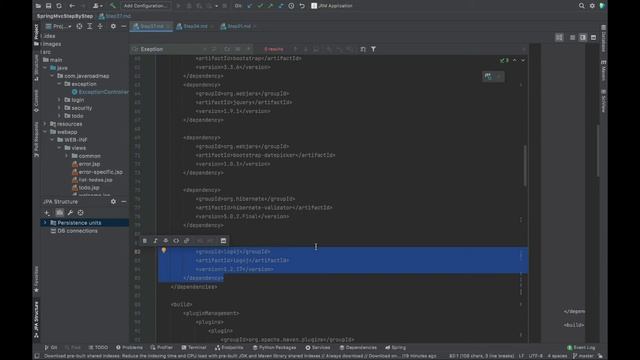Open the Add Configuration dropdown

pyautogui.click(x=145, y=6)
